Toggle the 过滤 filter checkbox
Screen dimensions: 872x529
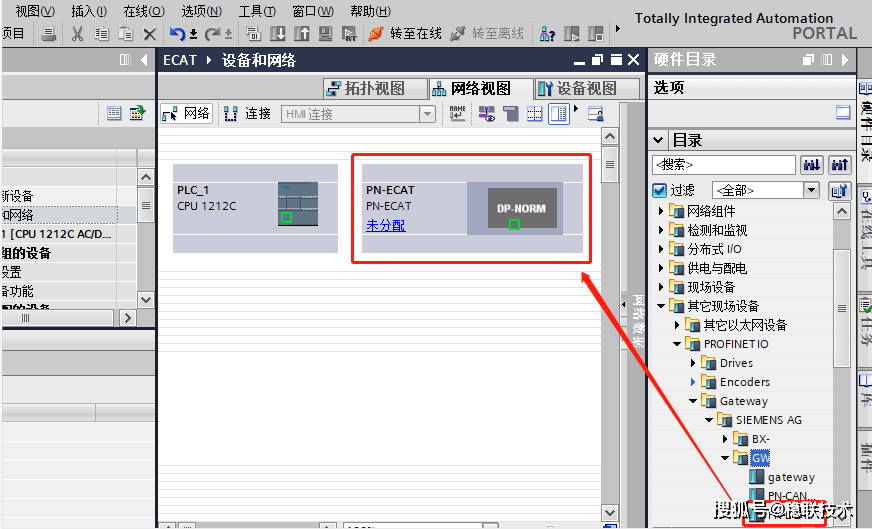click(x=660, y=191)
